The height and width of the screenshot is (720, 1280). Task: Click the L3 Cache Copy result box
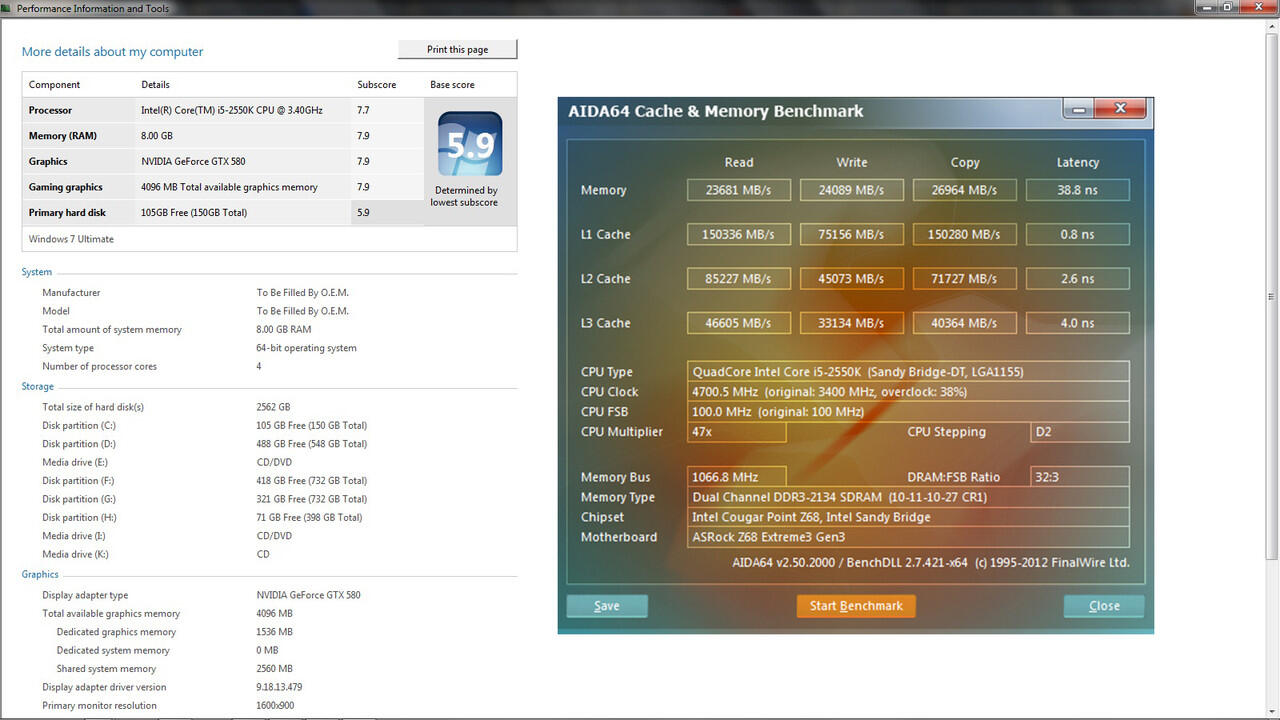(964, 323)
